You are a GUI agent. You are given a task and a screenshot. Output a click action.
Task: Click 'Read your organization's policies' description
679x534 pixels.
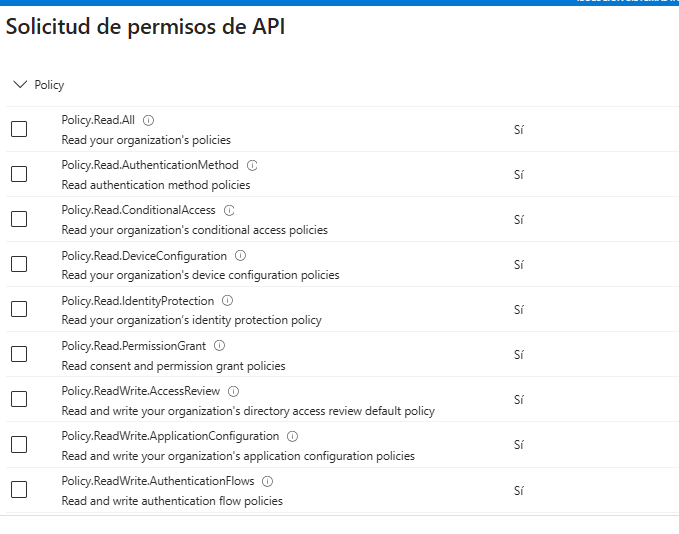pos(146,140)
